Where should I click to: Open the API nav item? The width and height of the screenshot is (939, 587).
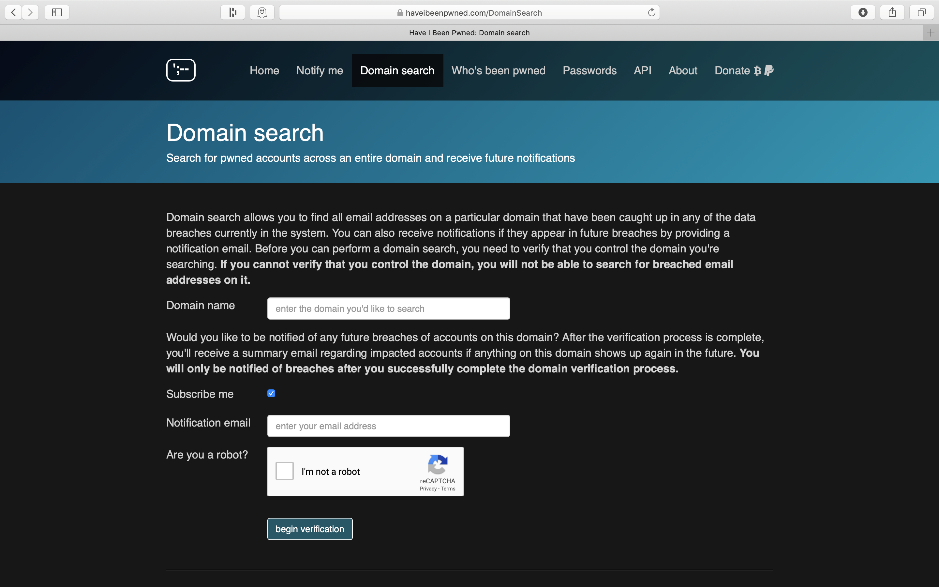click(x=643, y=71)
